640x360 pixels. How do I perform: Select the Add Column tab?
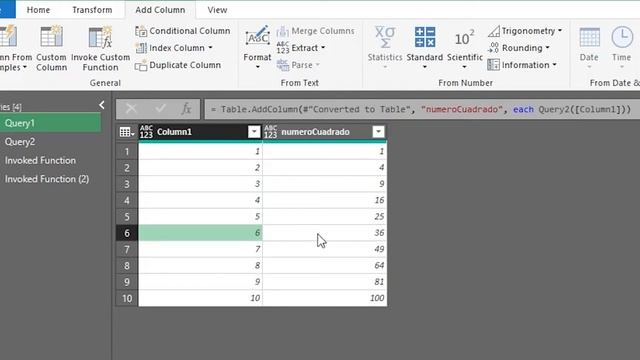tap(160, 10)
